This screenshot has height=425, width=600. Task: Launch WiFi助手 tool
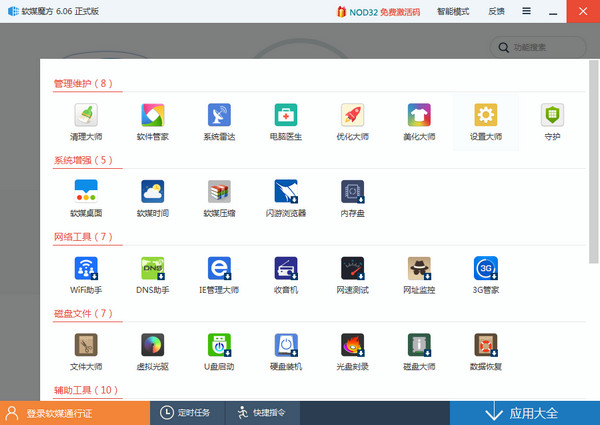tap(86, 275)
